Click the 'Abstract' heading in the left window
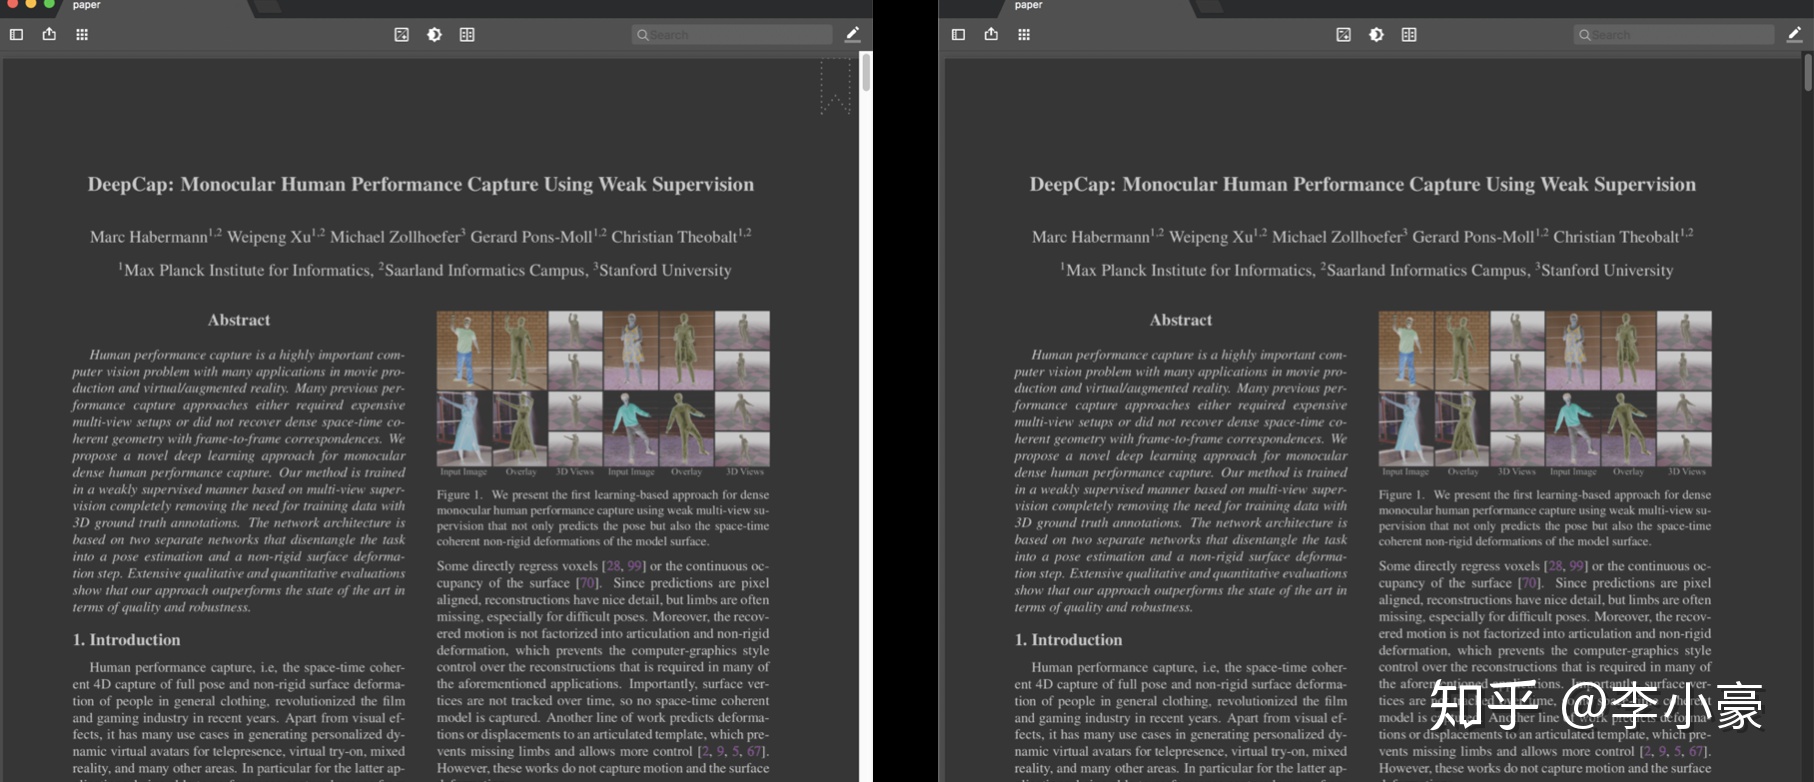The image size is (1814, 782). click(x=239, y=320)
